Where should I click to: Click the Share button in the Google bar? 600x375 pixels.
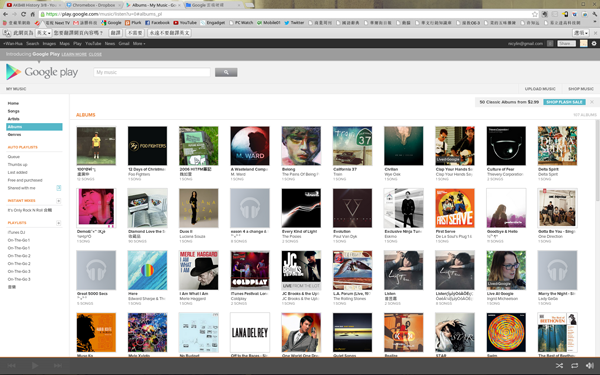point(566,44)
